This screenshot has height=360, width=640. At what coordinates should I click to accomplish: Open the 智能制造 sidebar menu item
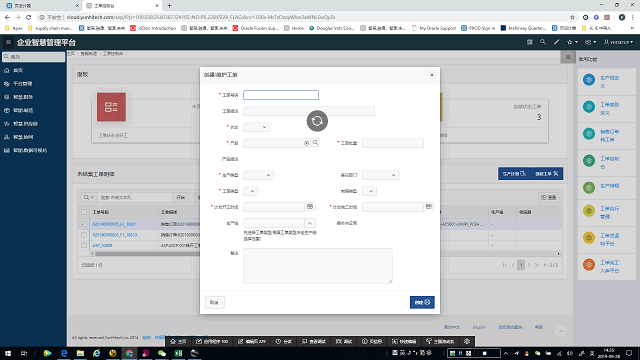pyautogui.click(x=23, y=111)
